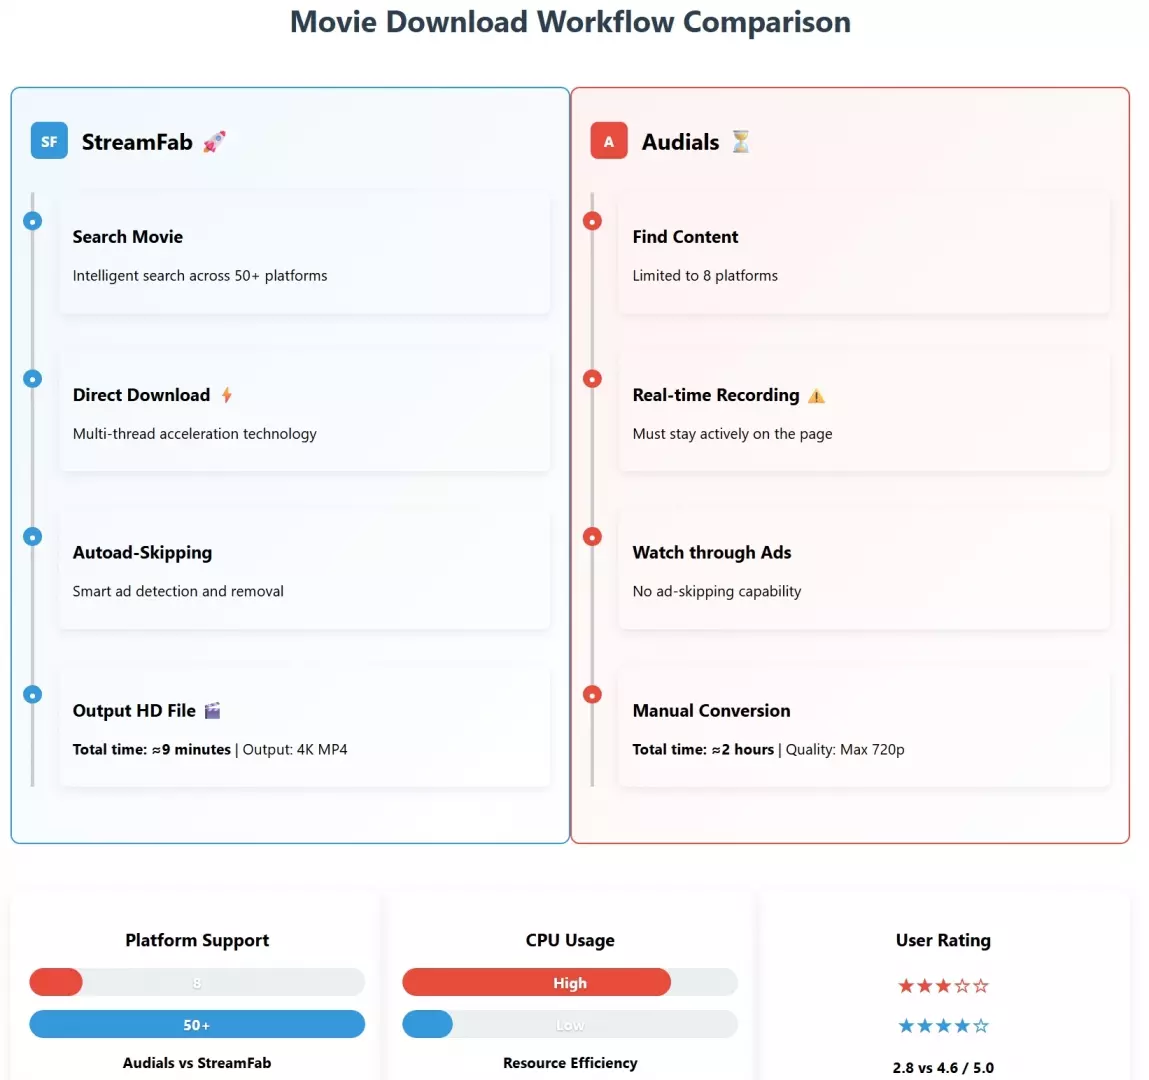
Task: Click the hourglass emoji next to Audials
Action: 741,141
